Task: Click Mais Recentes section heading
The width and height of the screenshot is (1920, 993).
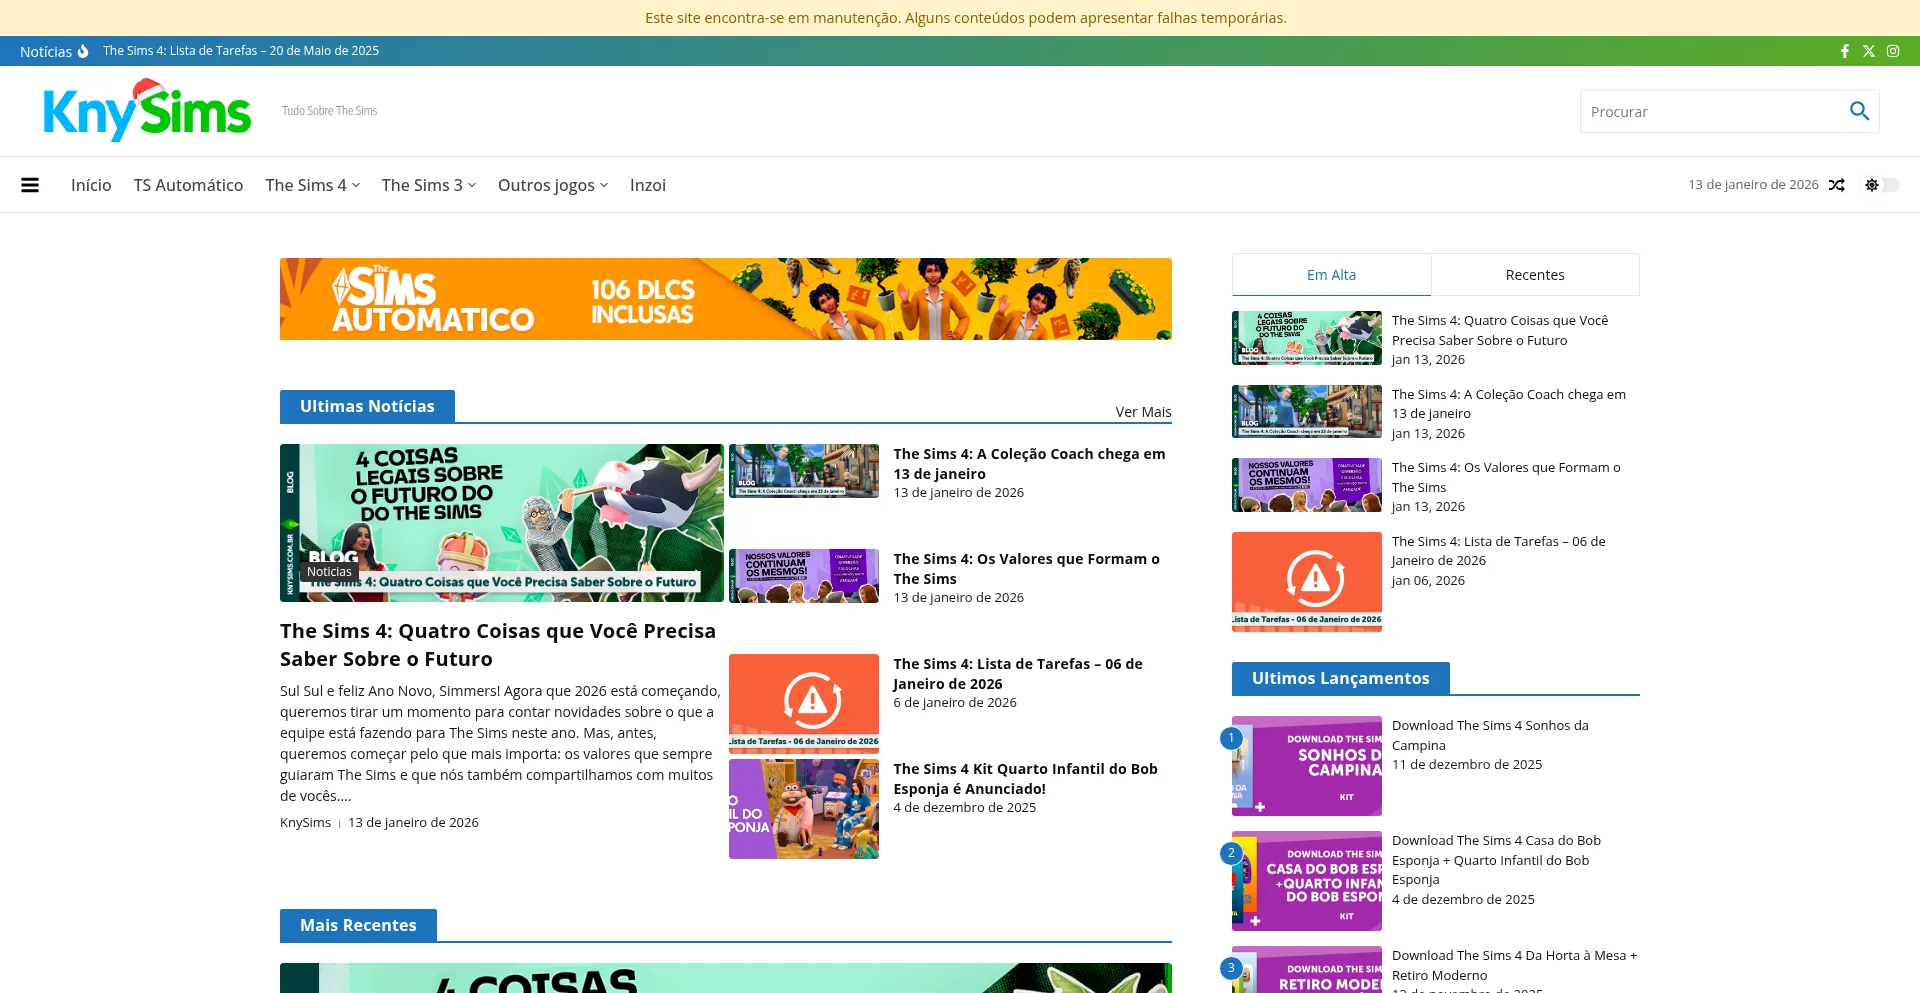Action: (358, 925)
